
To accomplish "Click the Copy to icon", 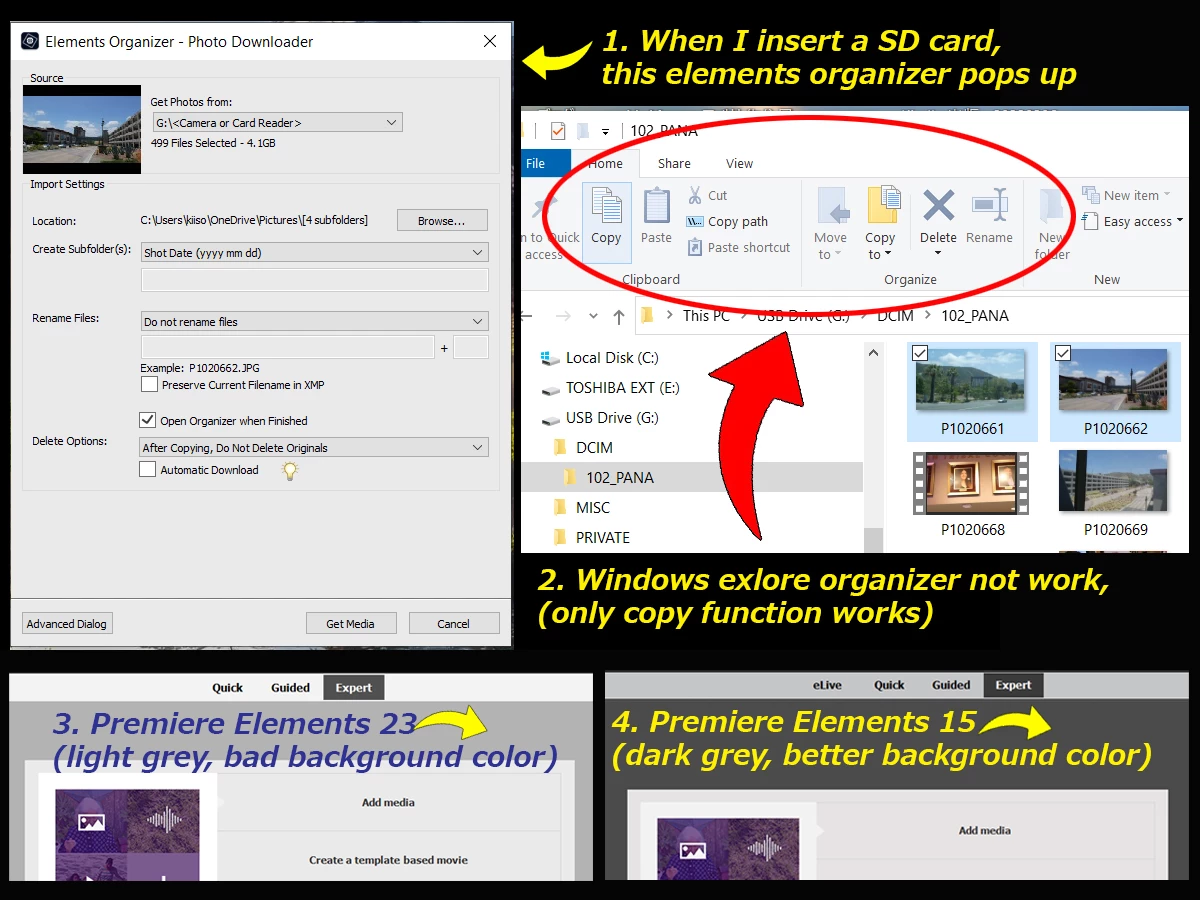I will [882, 205].
